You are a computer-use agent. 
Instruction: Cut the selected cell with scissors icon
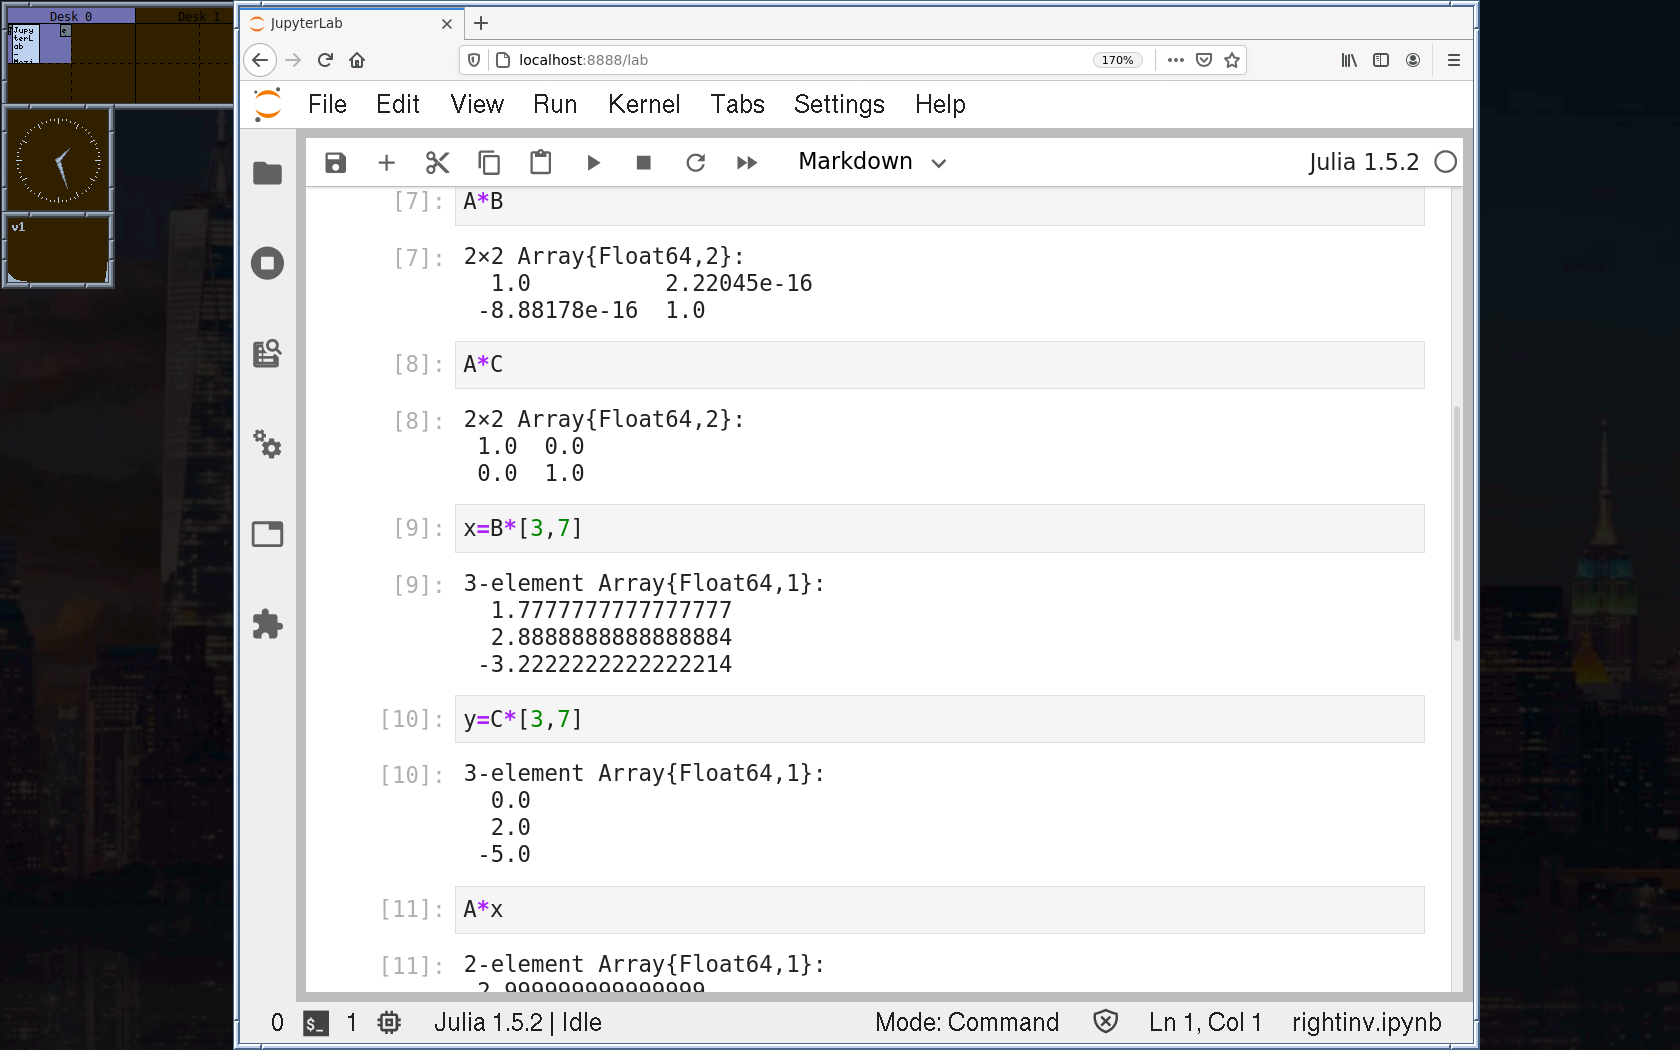point(437,163)
